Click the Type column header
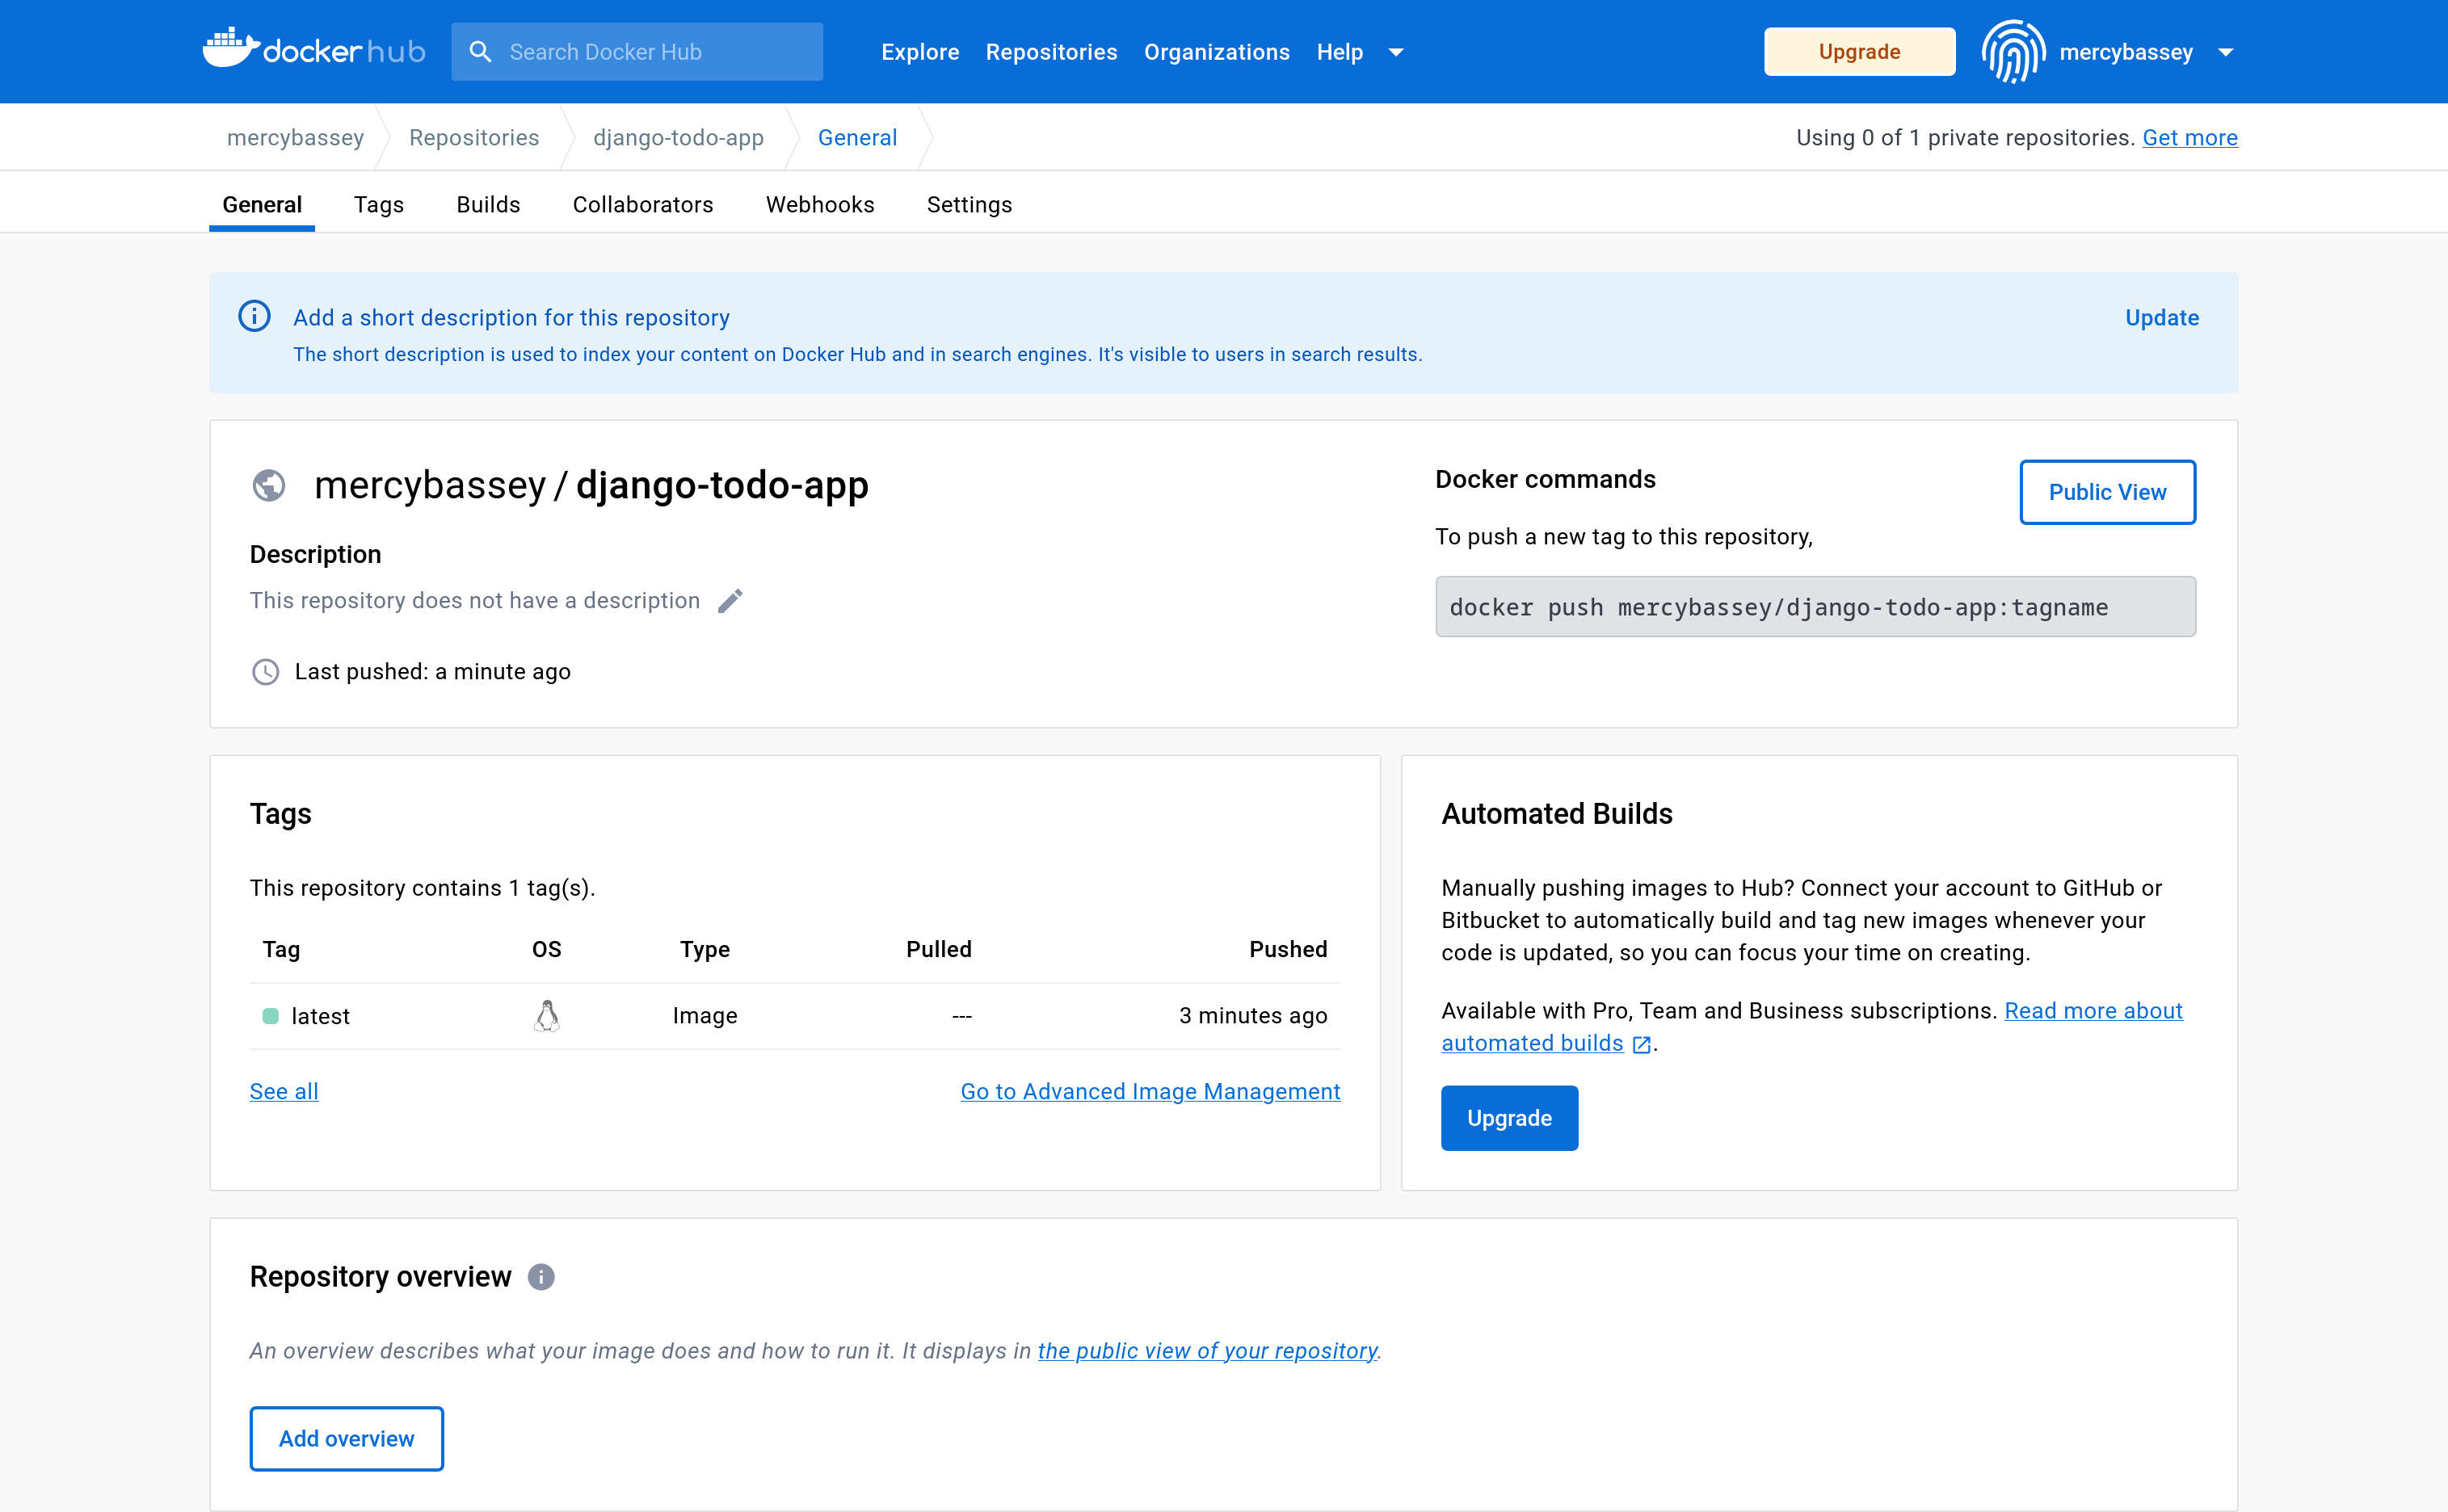 tap(705, 950)
